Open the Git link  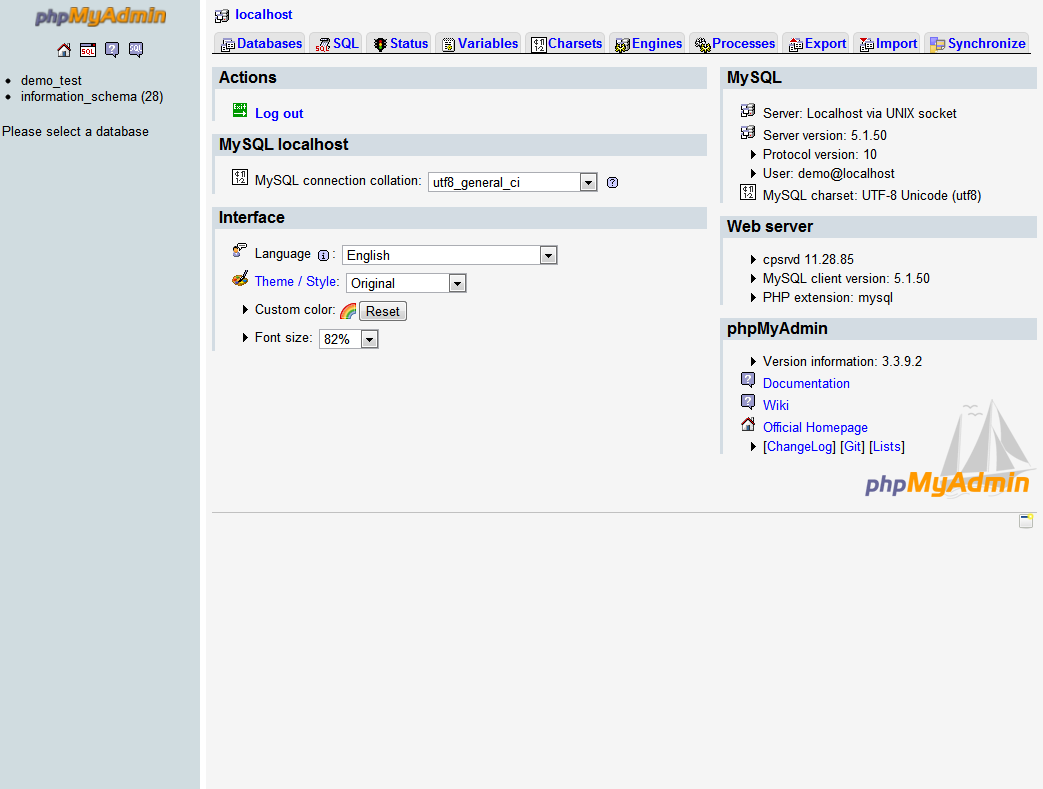[853, 446]
